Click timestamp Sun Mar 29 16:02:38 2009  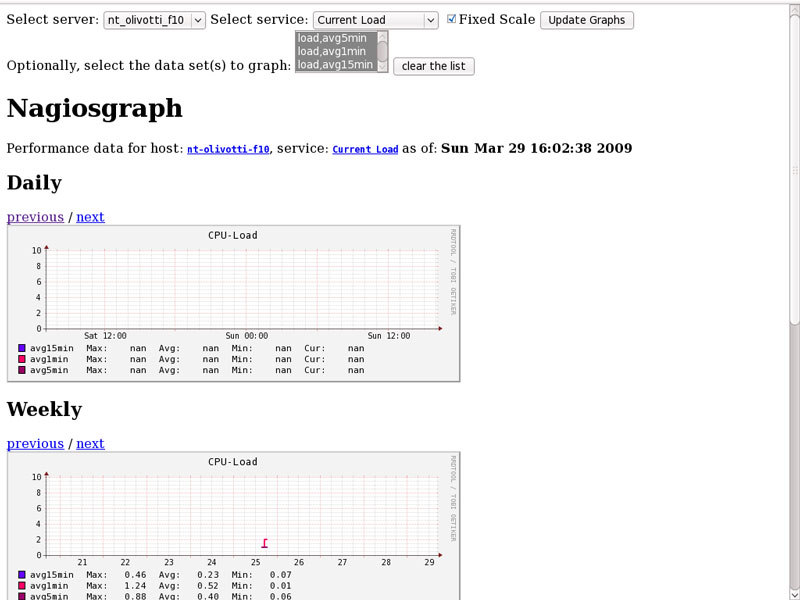[537, 148]
